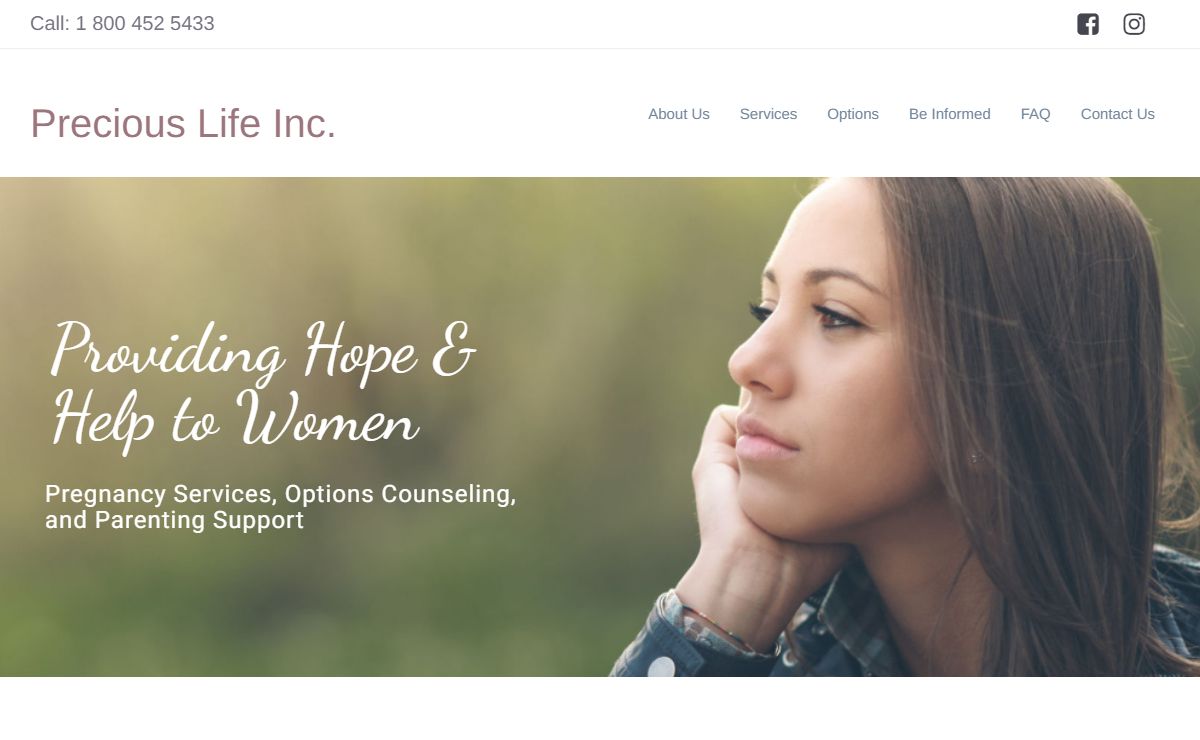Visit the Be Informed page
This screenshot has width=1200, height=740.
pos(950,114)
